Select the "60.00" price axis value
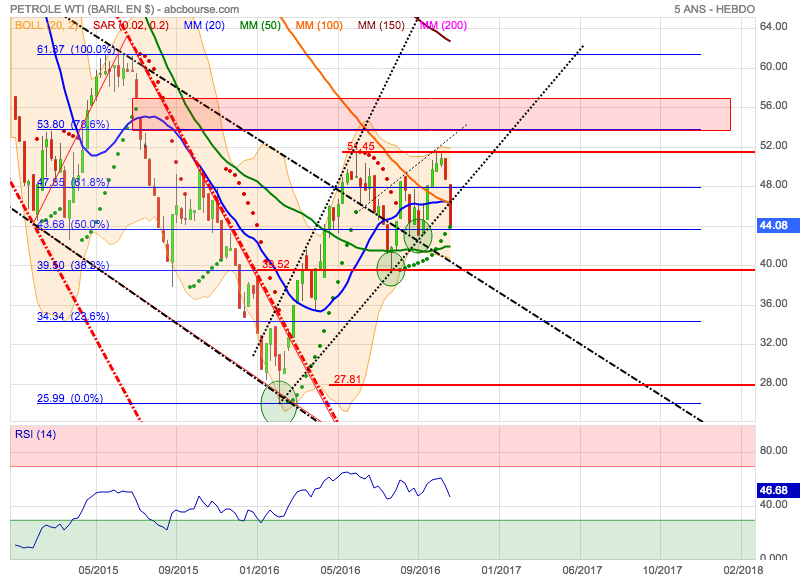 tap(773, 66)
